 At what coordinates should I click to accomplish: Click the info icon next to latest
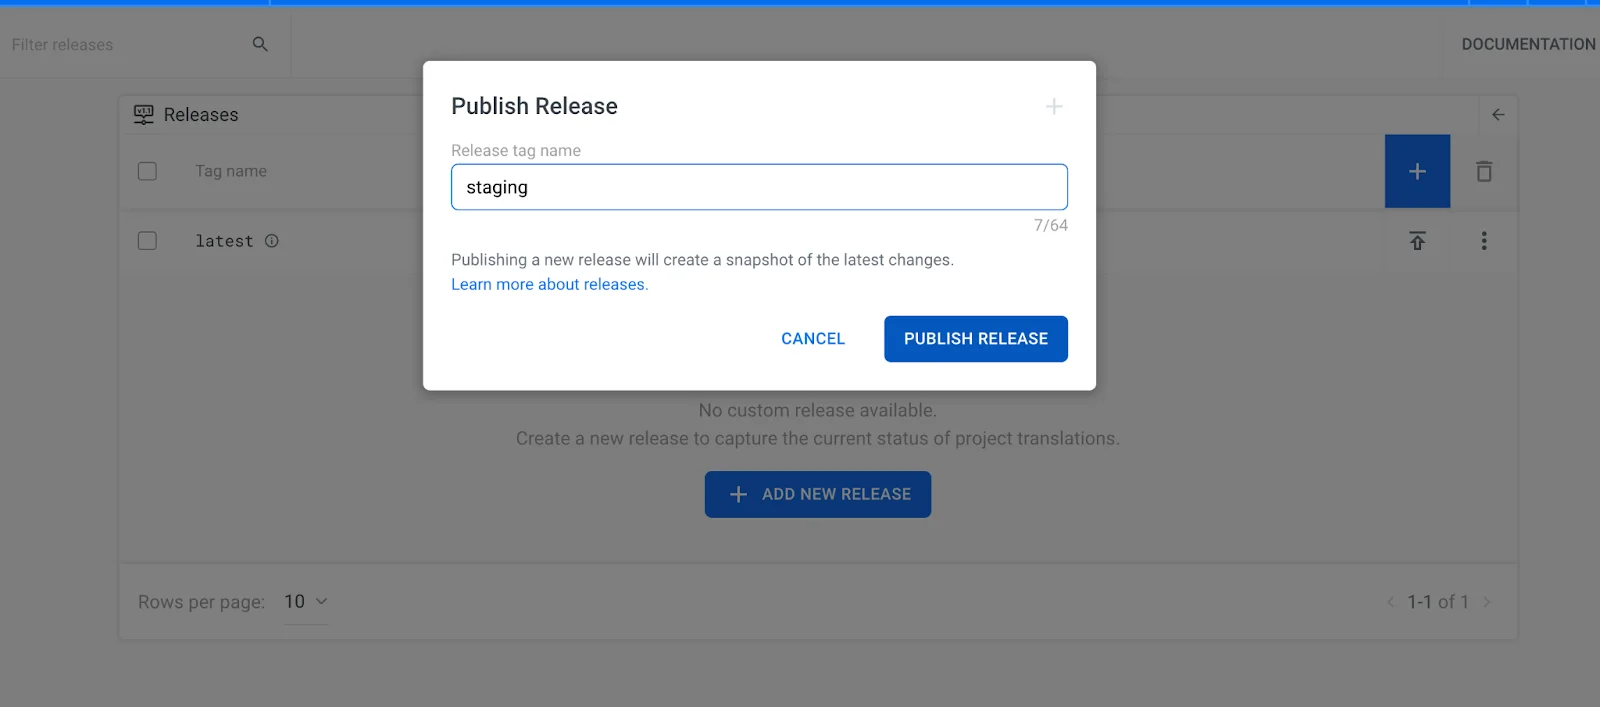coord(272,241)
